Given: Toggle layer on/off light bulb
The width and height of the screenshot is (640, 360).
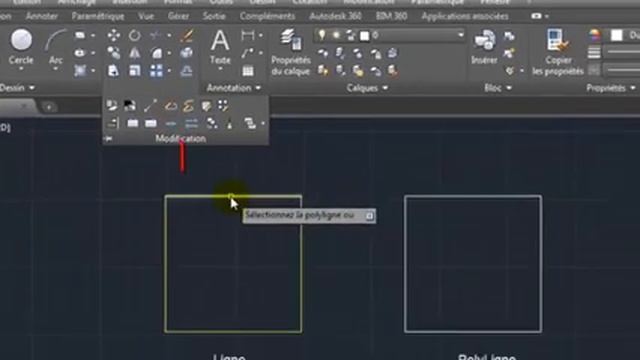Looking at the screenshot, I should pyautogui.click(x=322, y=35).
